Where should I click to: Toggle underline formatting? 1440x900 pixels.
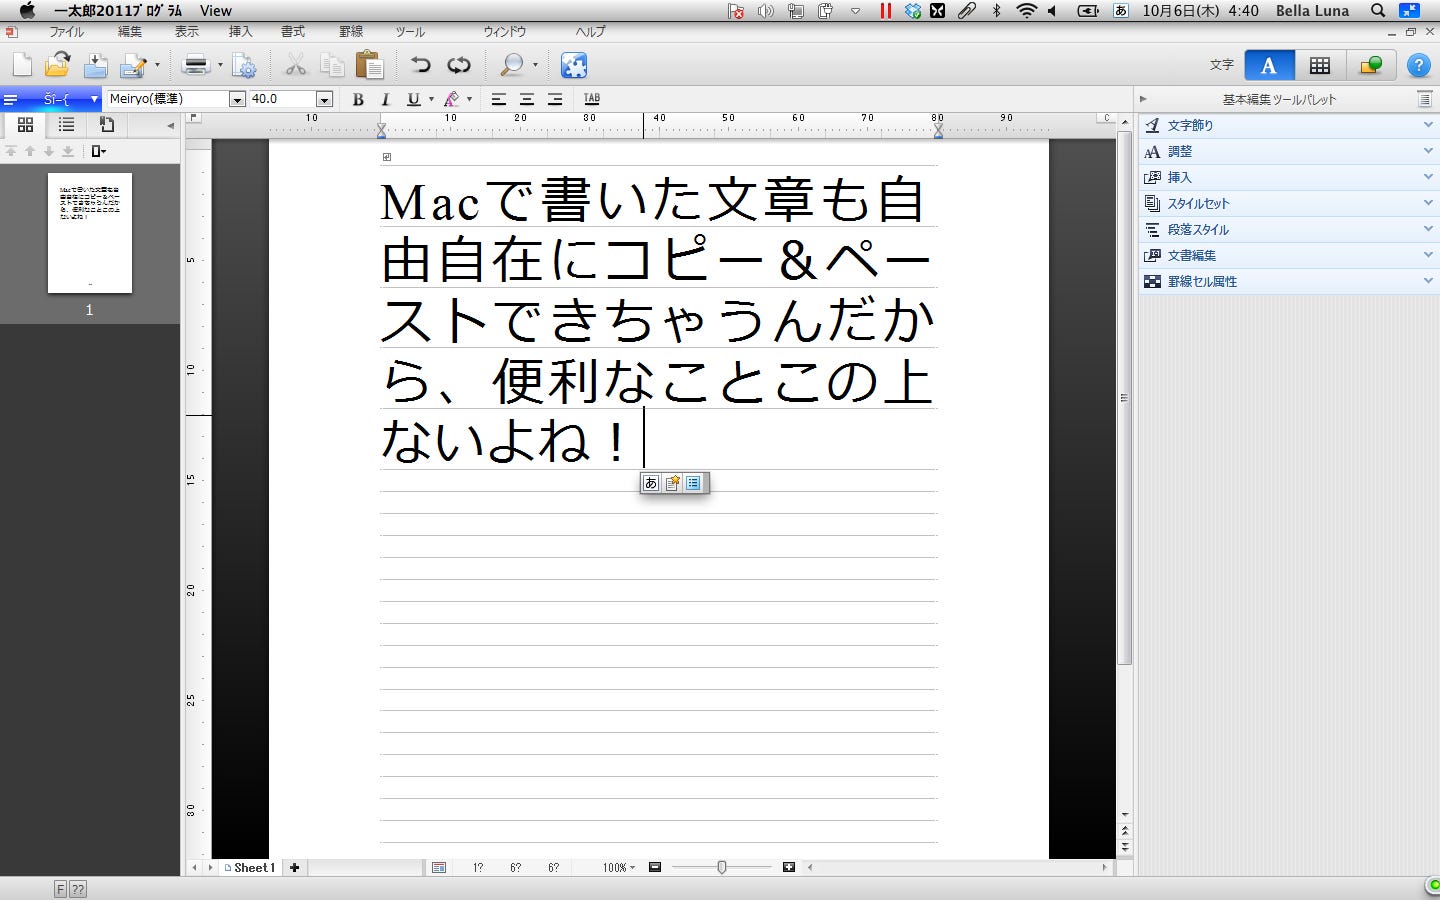click(x=413, y=99)
